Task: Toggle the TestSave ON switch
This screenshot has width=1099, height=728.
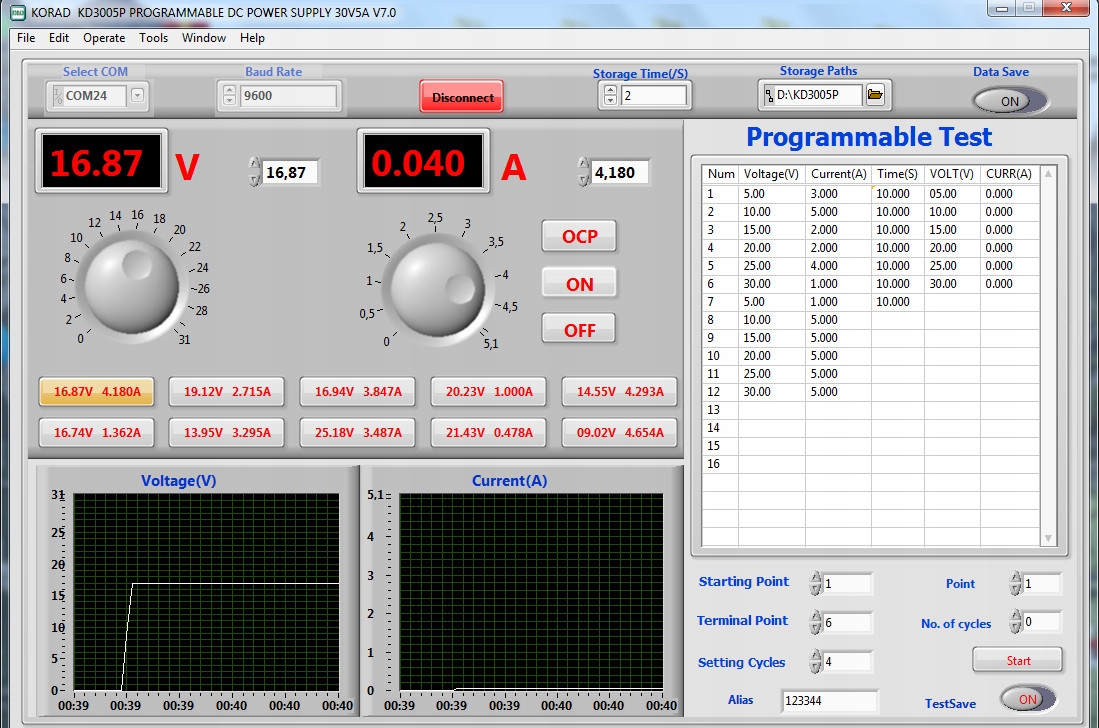Action: 1027,699
